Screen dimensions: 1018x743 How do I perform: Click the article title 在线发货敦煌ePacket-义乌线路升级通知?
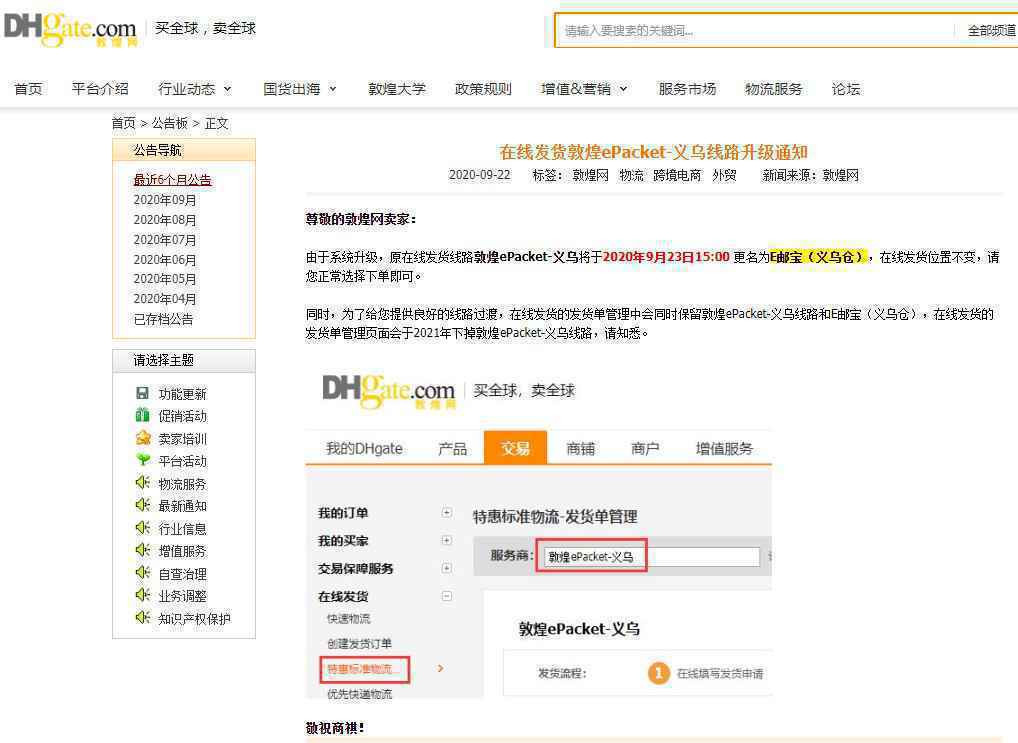(x=653, y=151)
